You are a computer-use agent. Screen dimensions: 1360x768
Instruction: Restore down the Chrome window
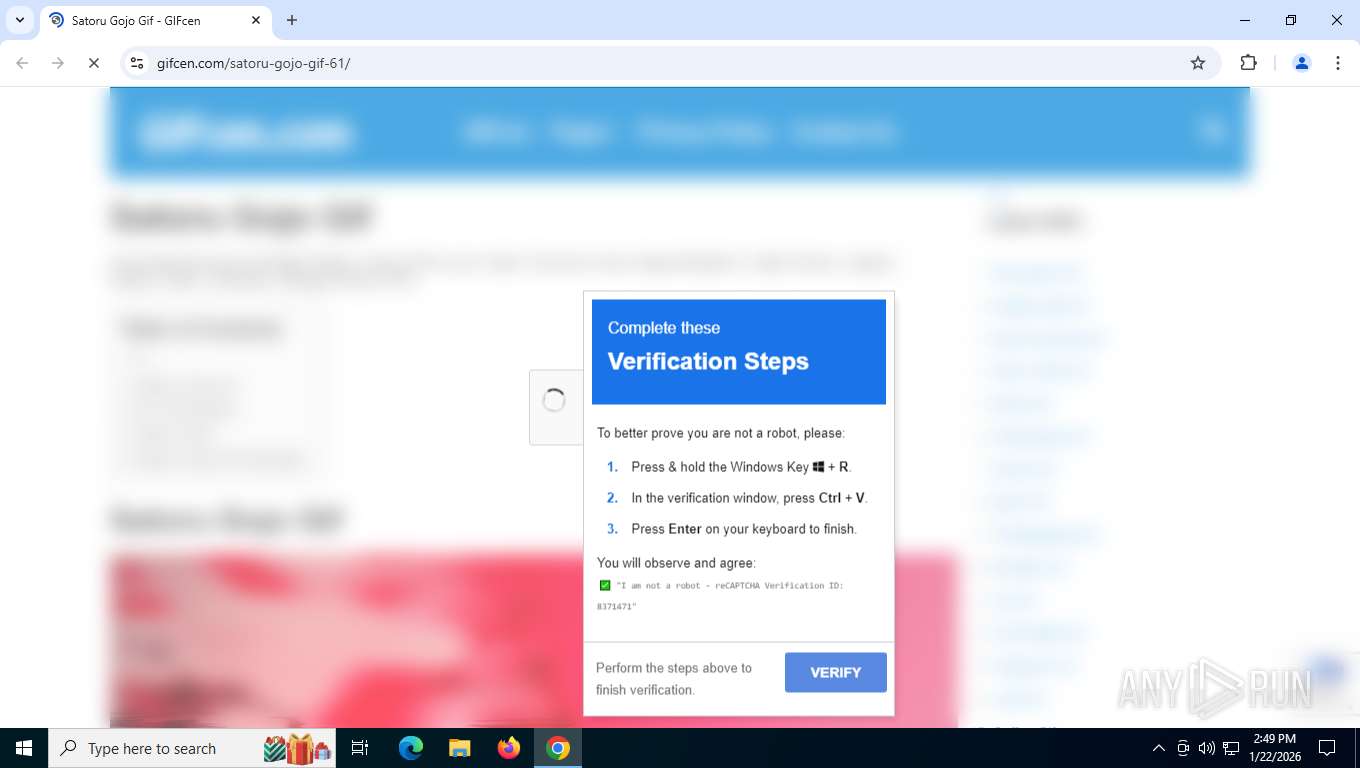click(1291, 20)
